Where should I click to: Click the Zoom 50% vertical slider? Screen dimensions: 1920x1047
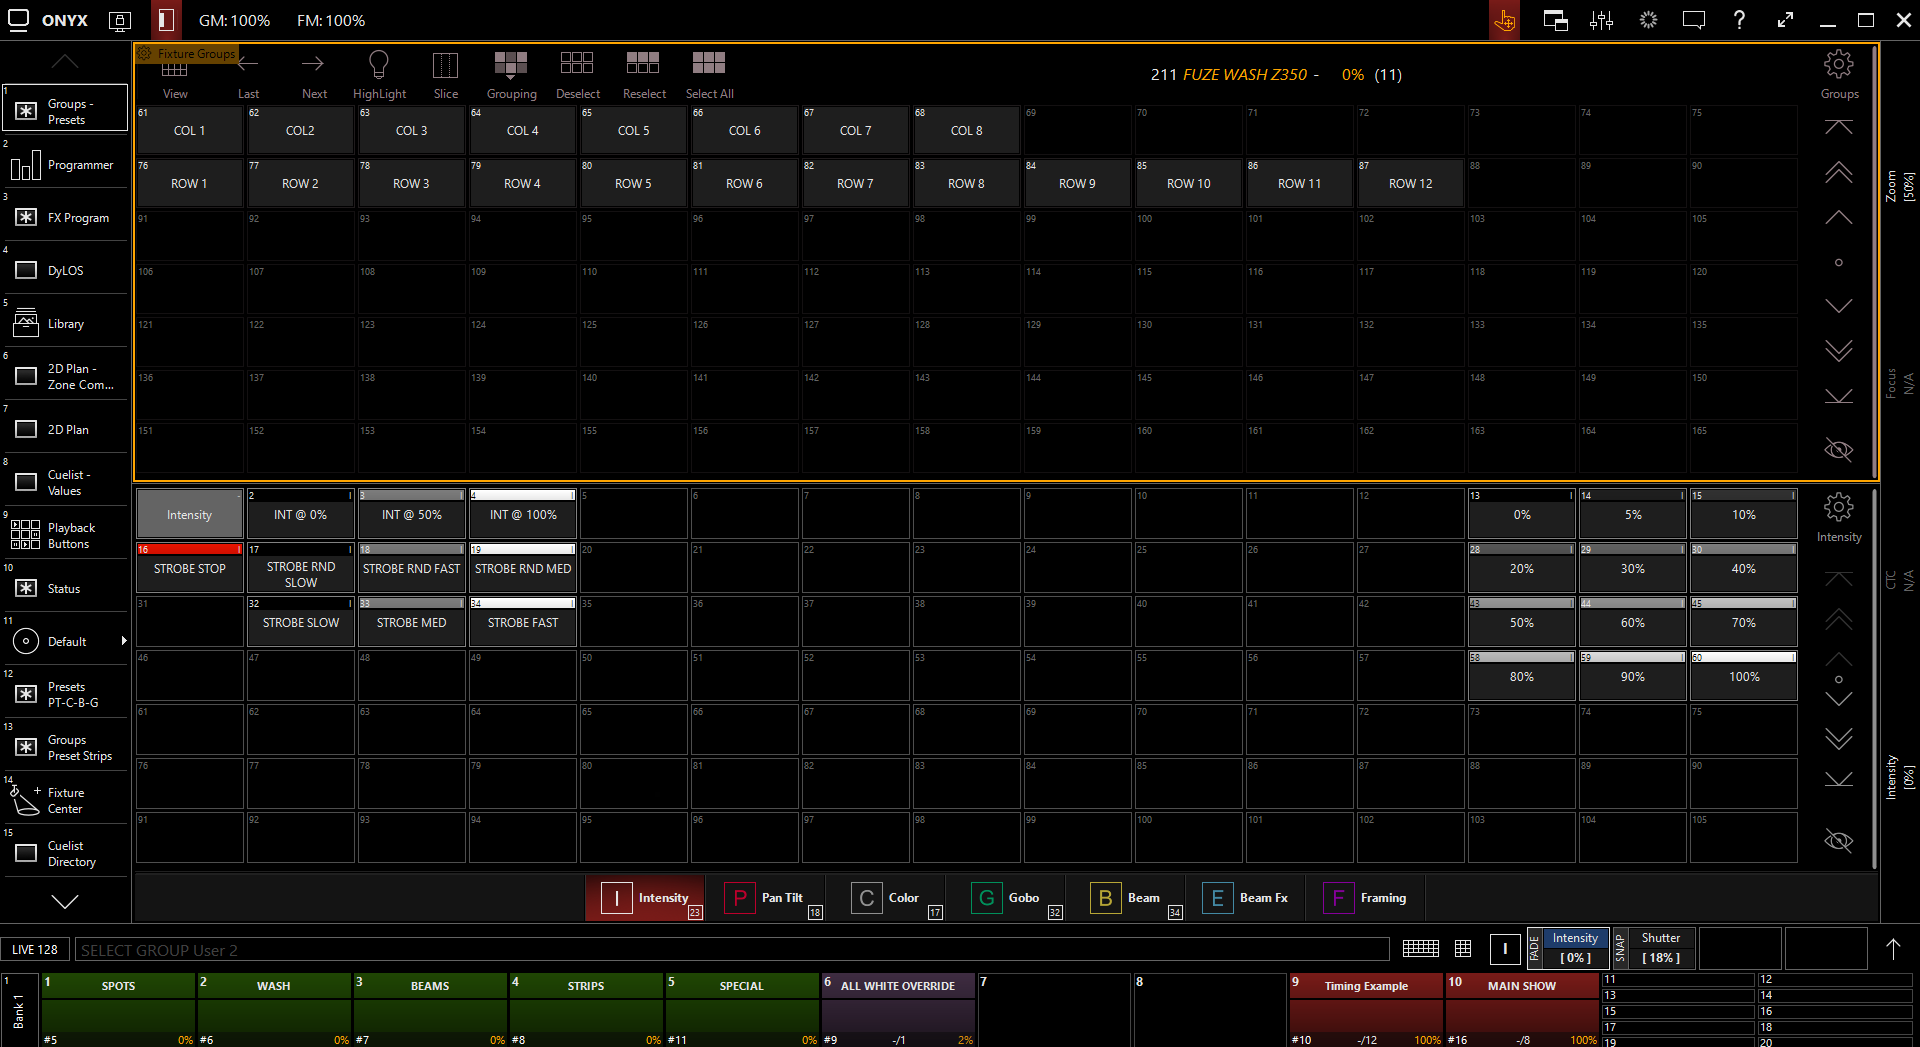1898,186
